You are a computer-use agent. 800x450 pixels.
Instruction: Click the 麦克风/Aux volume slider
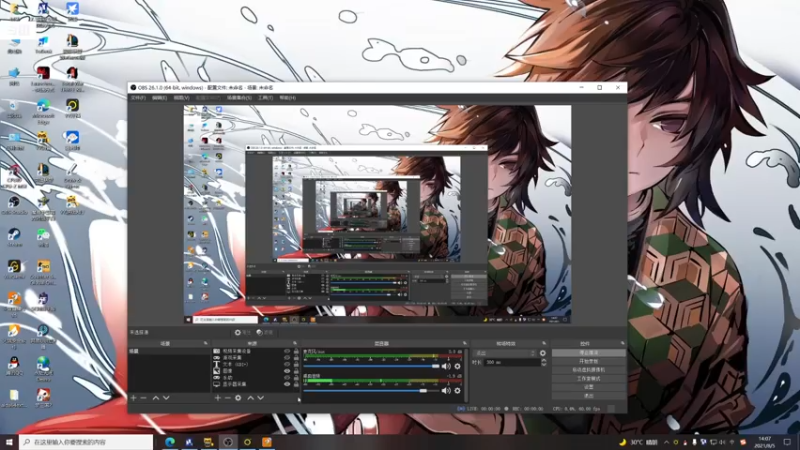pos(371,366)
